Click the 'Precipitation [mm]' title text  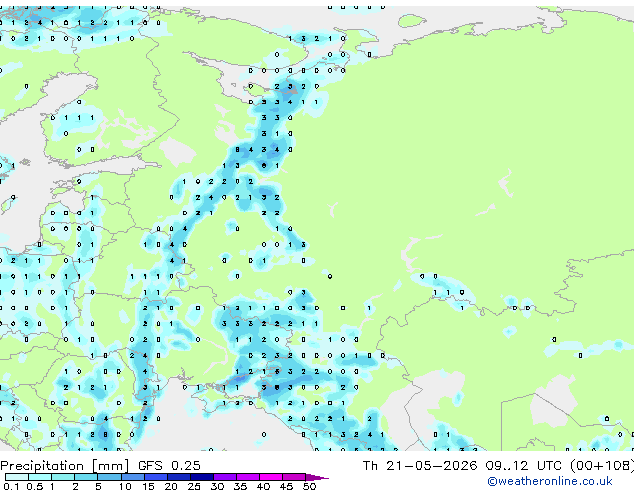[64, 466]
